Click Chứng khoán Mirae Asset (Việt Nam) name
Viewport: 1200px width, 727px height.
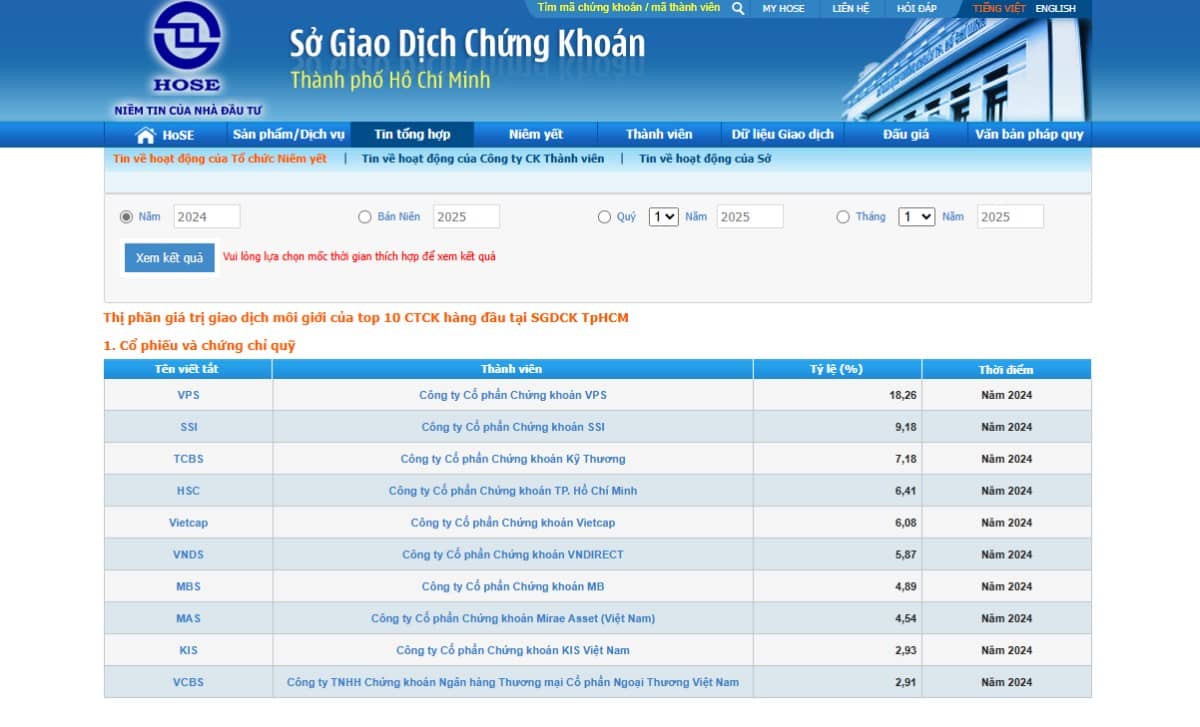(x=513, y=619)
